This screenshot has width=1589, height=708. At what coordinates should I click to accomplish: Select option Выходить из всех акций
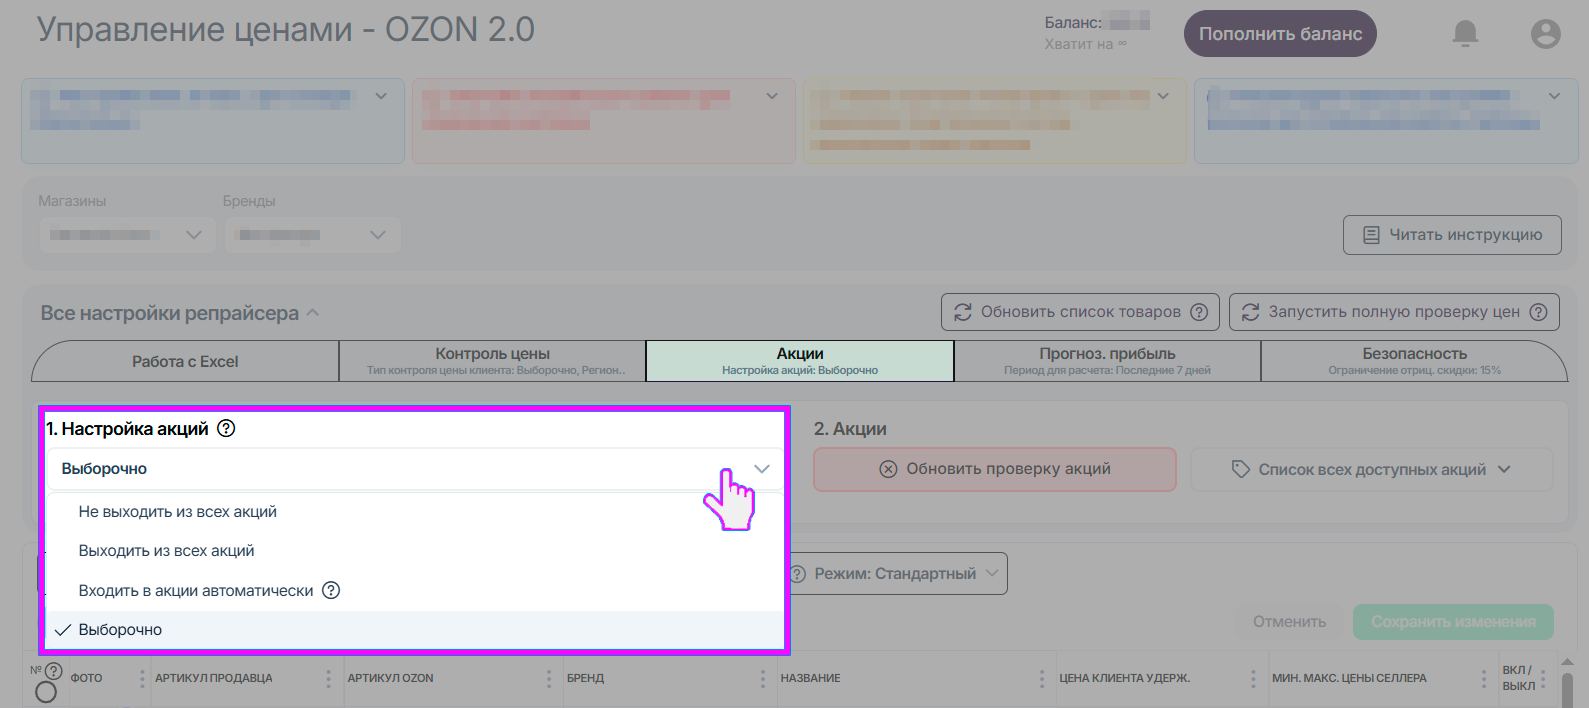coord(415,551)
